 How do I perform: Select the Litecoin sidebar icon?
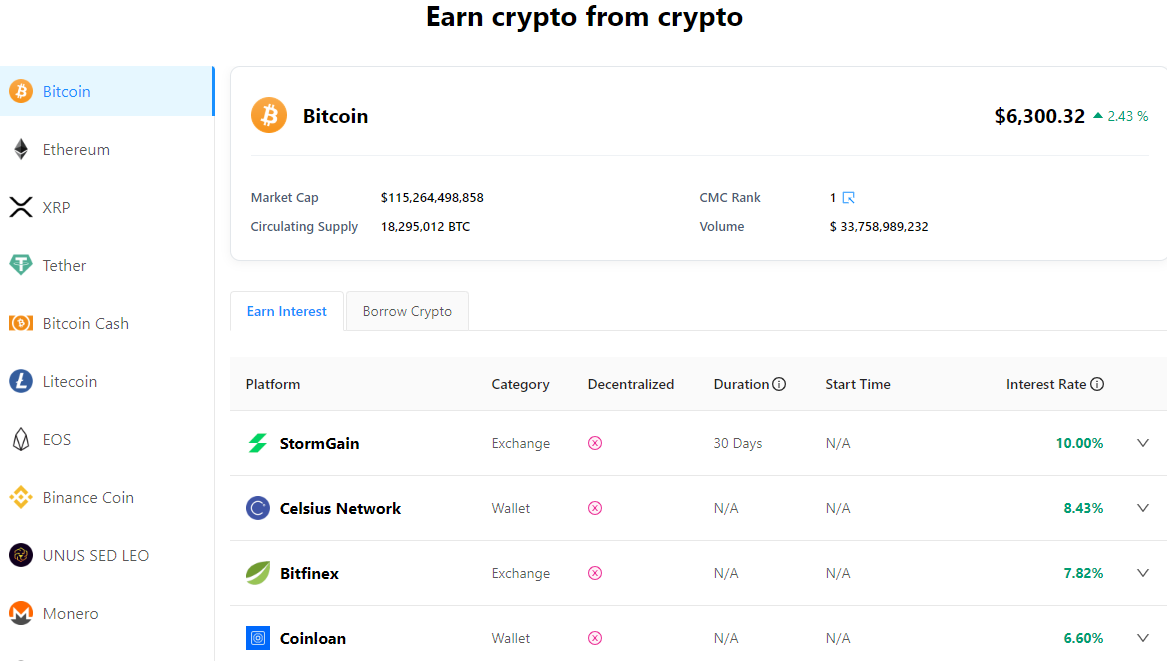pos(21,381)
